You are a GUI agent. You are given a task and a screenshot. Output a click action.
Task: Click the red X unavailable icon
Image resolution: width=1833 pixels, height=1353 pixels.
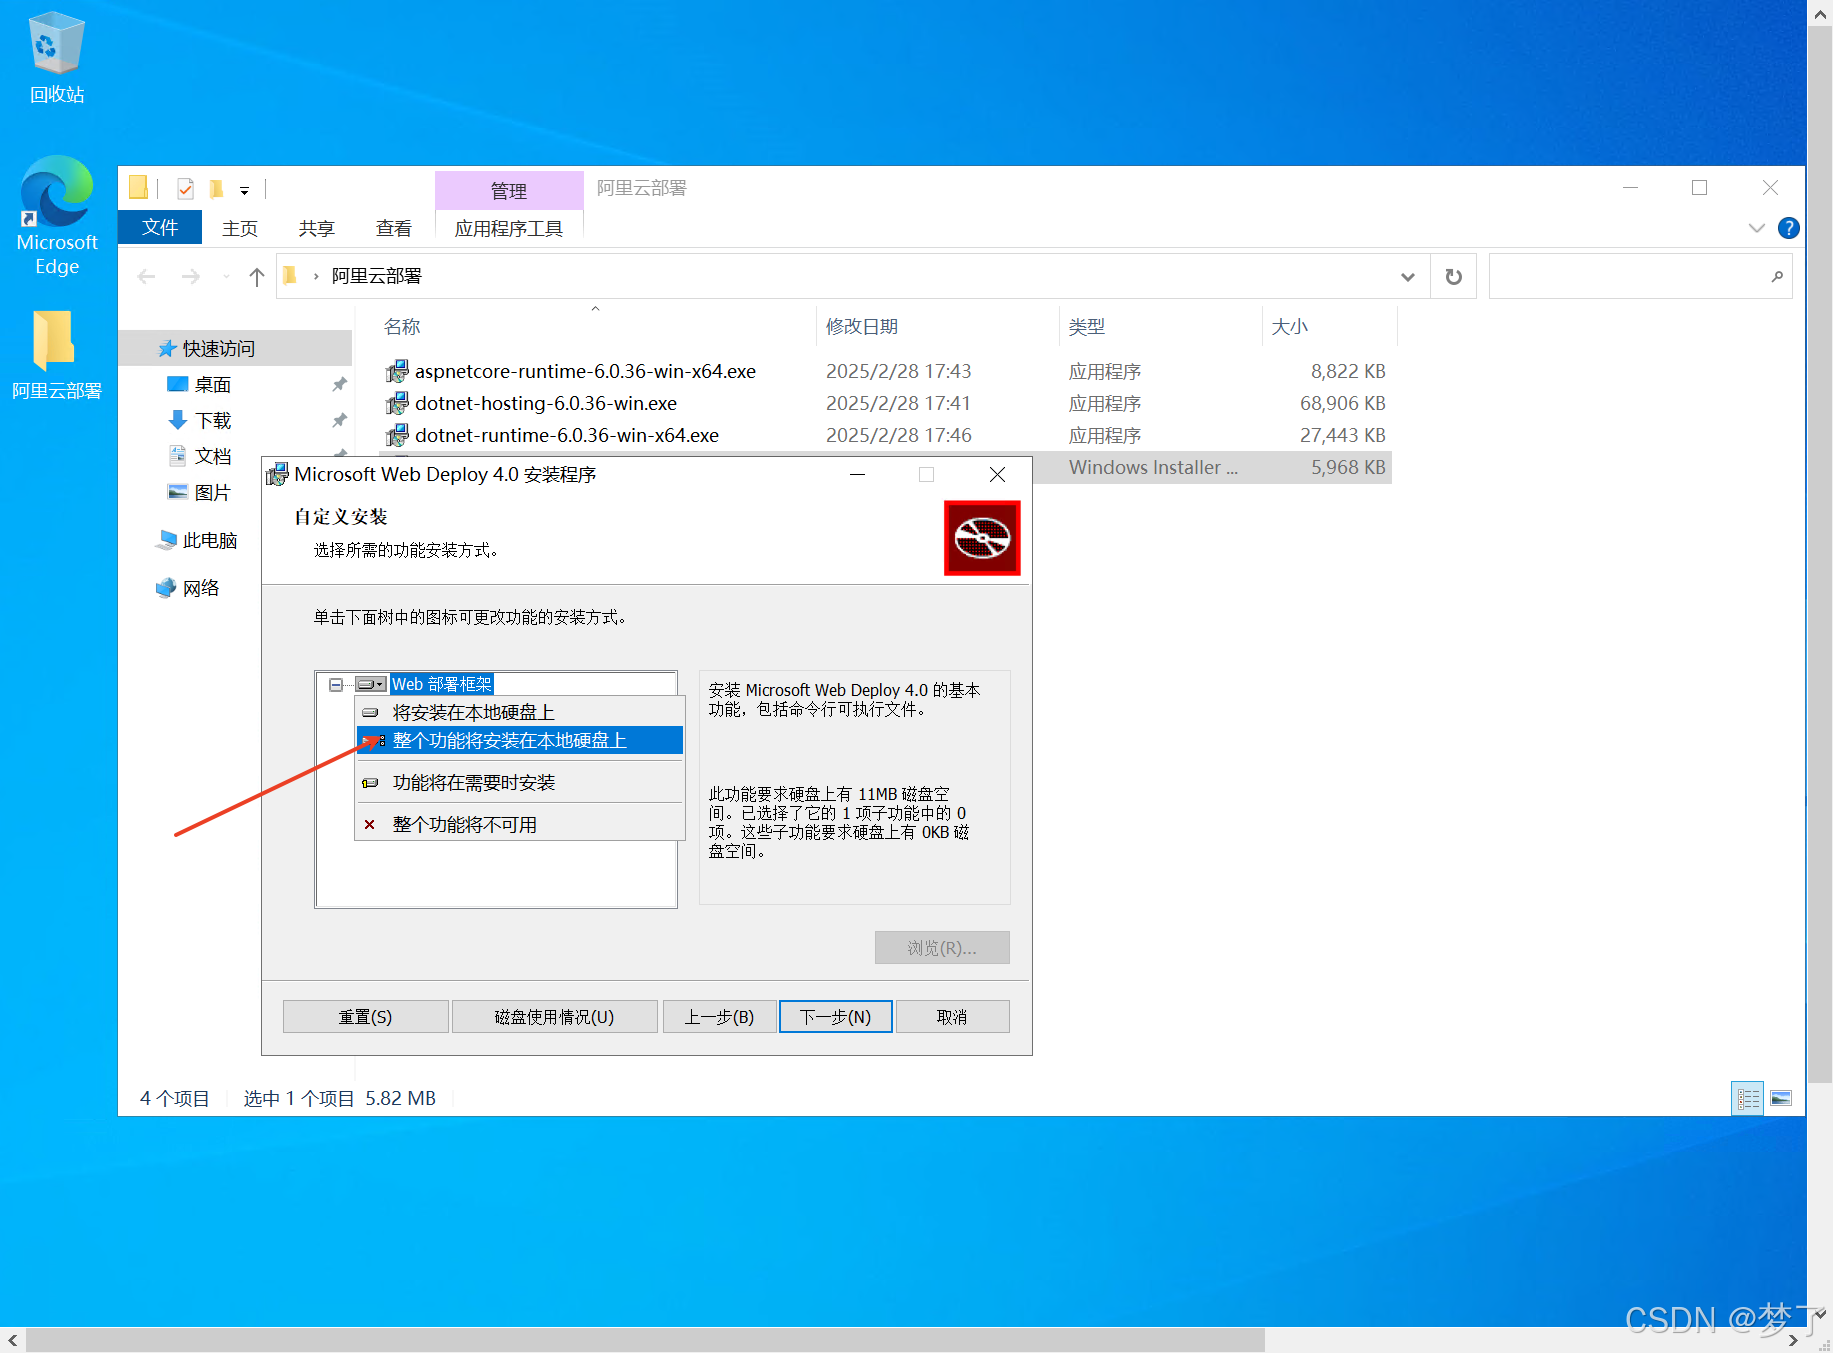[x=369, y=824]
